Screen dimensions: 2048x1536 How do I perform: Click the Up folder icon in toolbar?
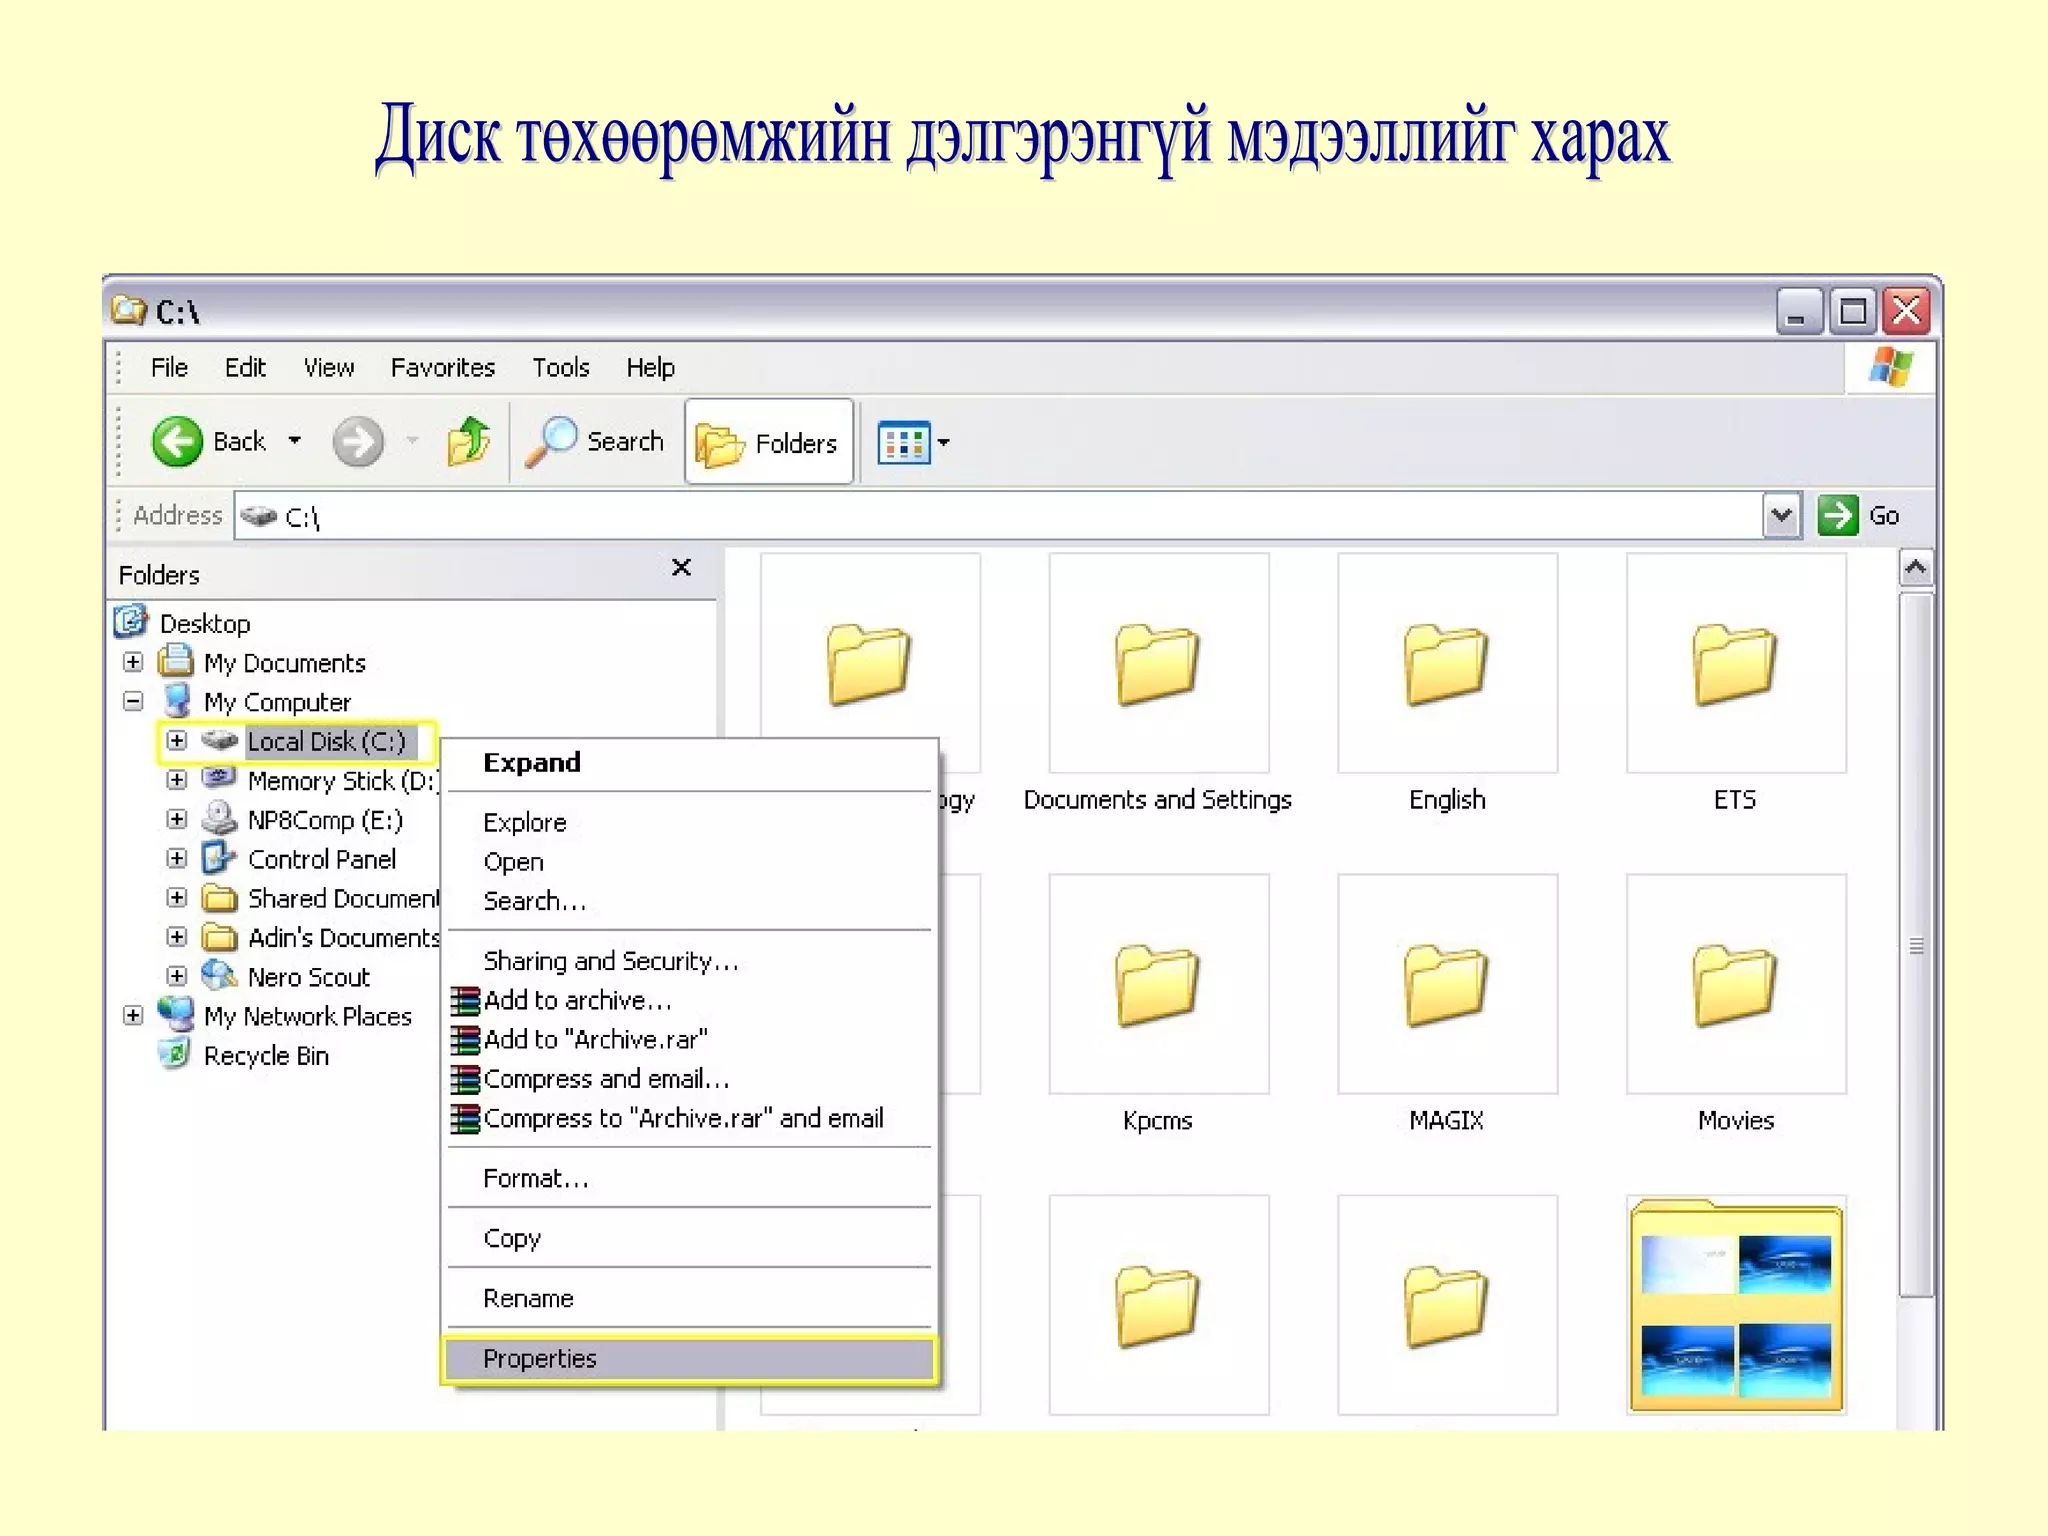(468, 441)
